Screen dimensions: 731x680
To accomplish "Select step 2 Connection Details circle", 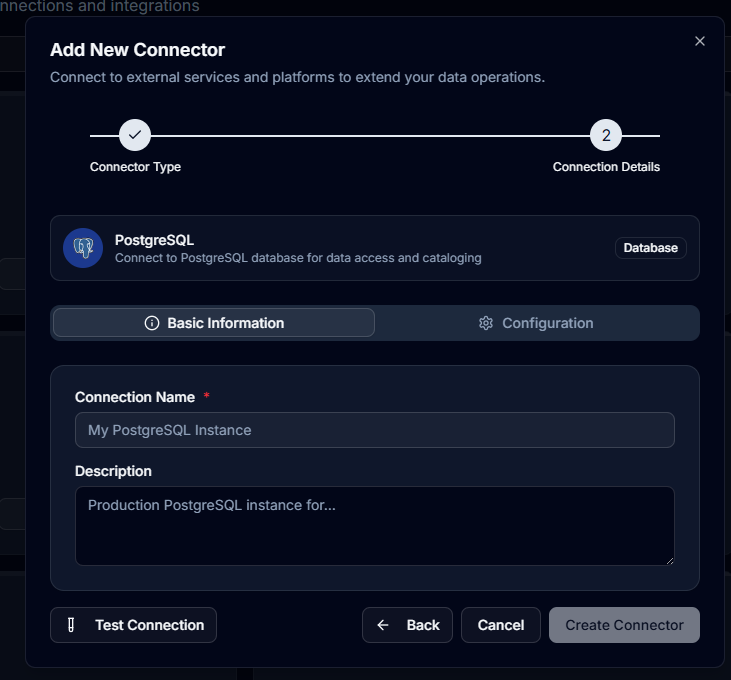I will (x=606, y=135).
